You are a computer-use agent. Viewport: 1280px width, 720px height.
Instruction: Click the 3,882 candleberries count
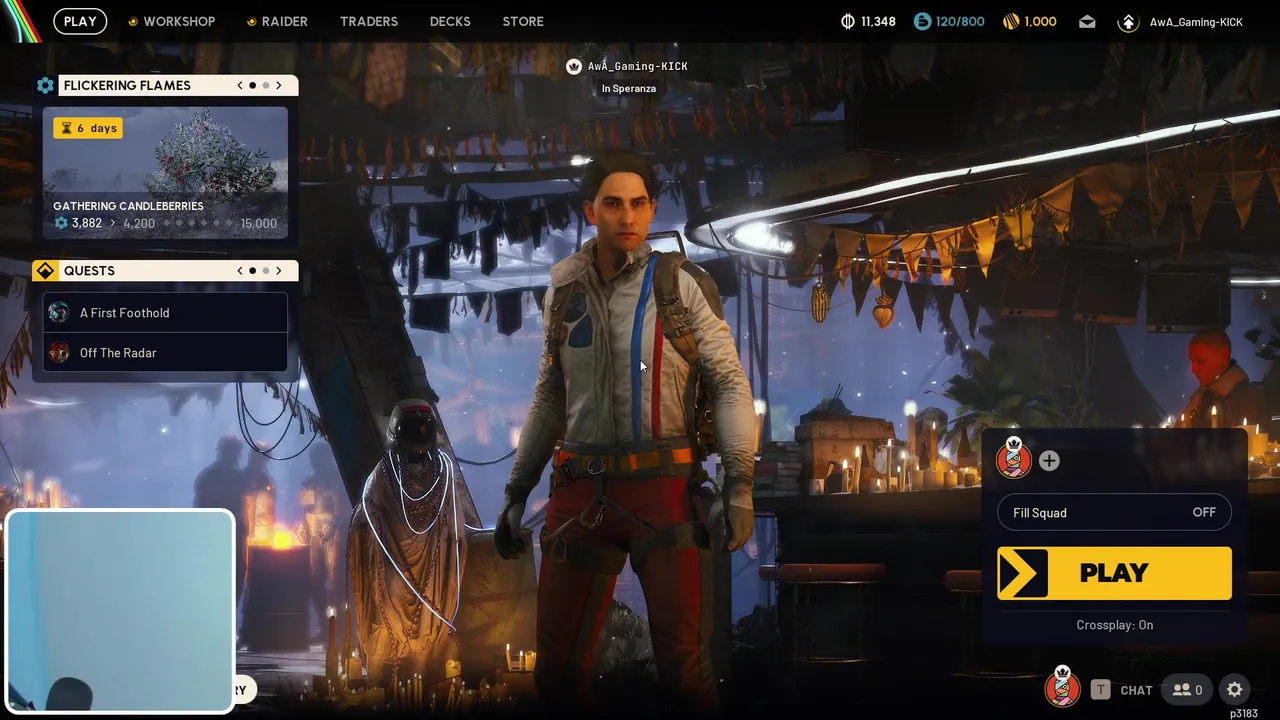86,224
